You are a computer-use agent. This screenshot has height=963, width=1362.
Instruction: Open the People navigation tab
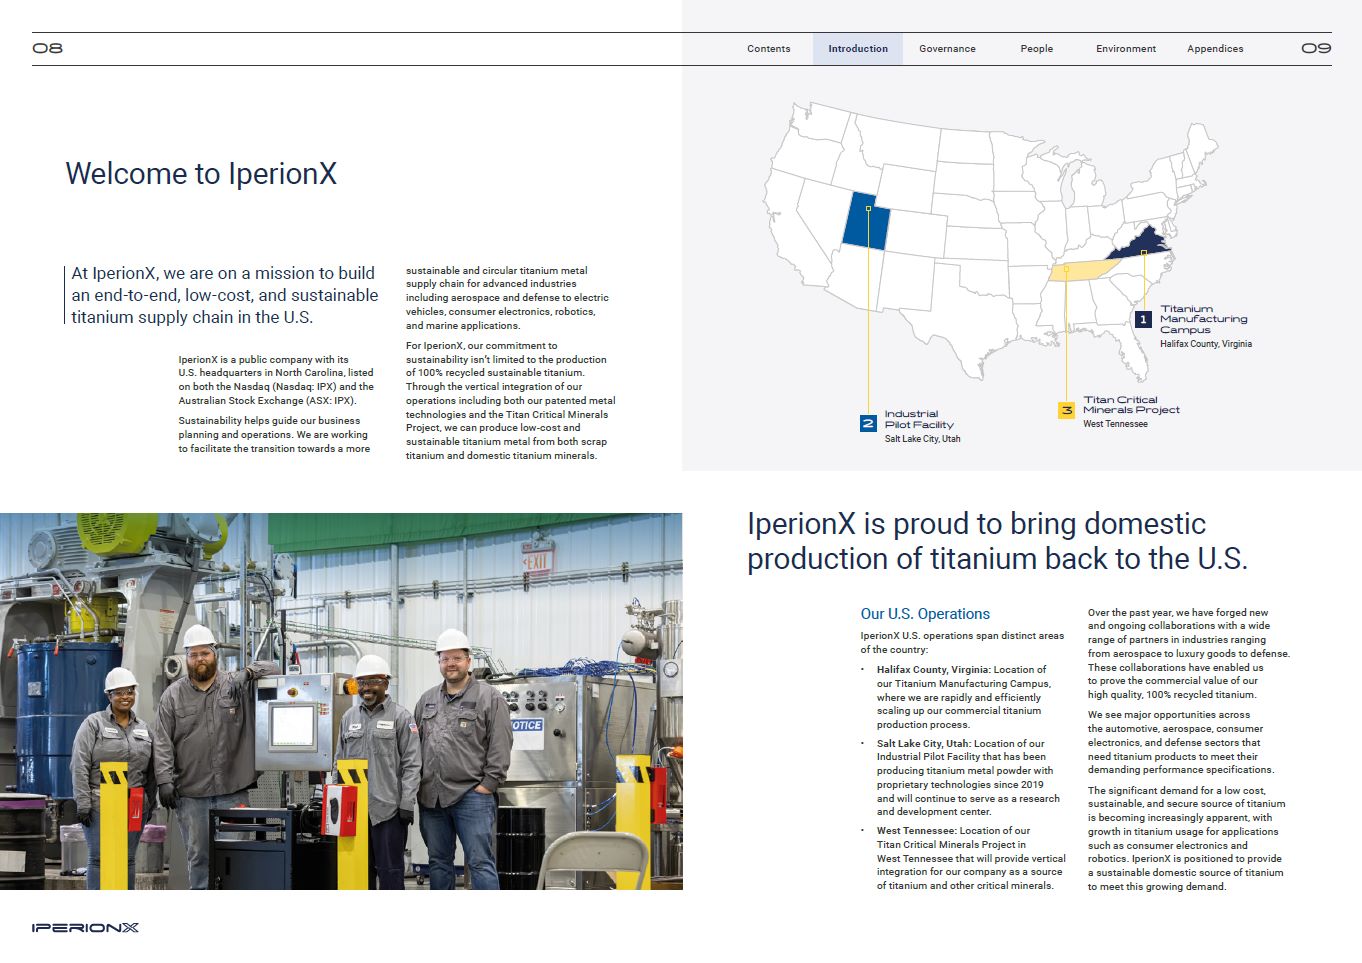[1036, 49]
